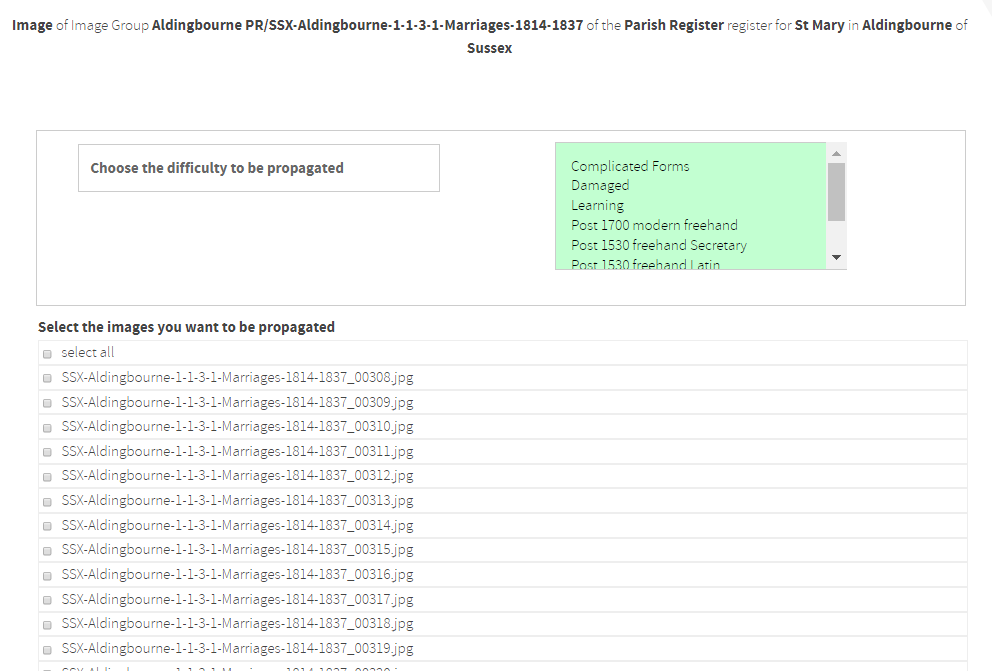Check the box for image _00314.jpg

(47, 526)
